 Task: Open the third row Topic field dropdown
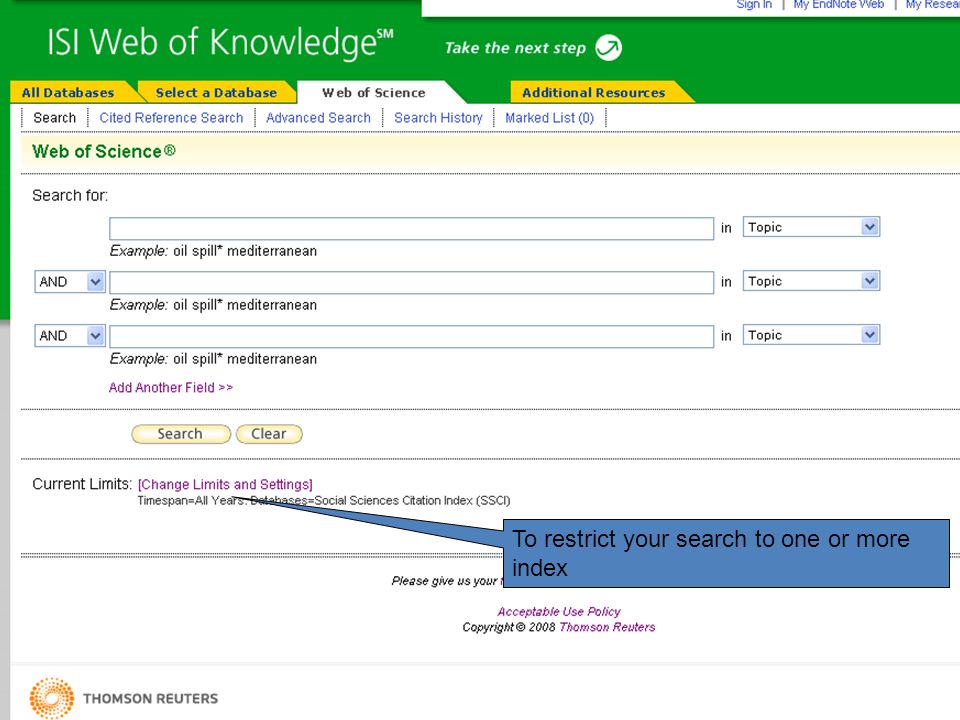coord(811,335)
